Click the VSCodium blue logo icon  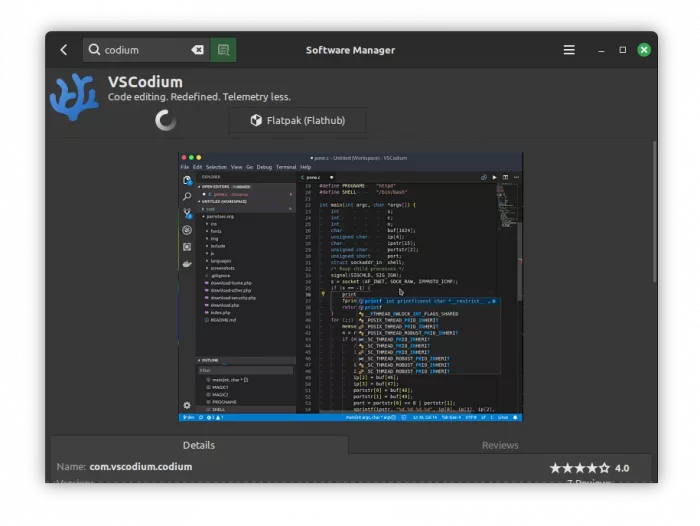[x=75, y=97]
